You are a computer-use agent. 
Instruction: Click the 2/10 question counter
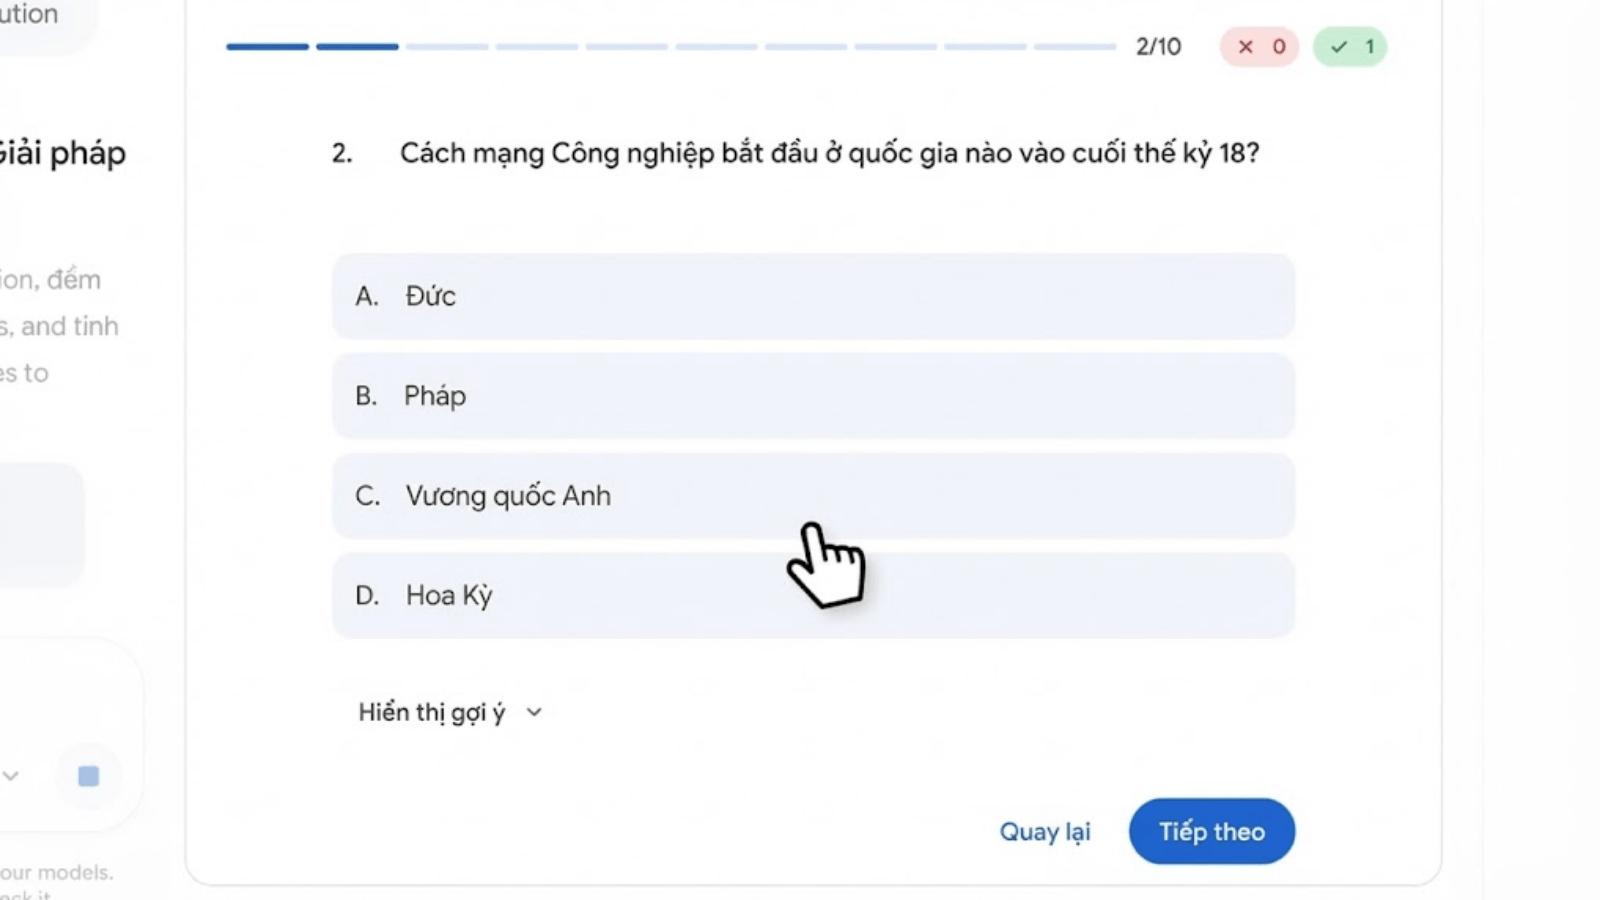click(1158, 47)
